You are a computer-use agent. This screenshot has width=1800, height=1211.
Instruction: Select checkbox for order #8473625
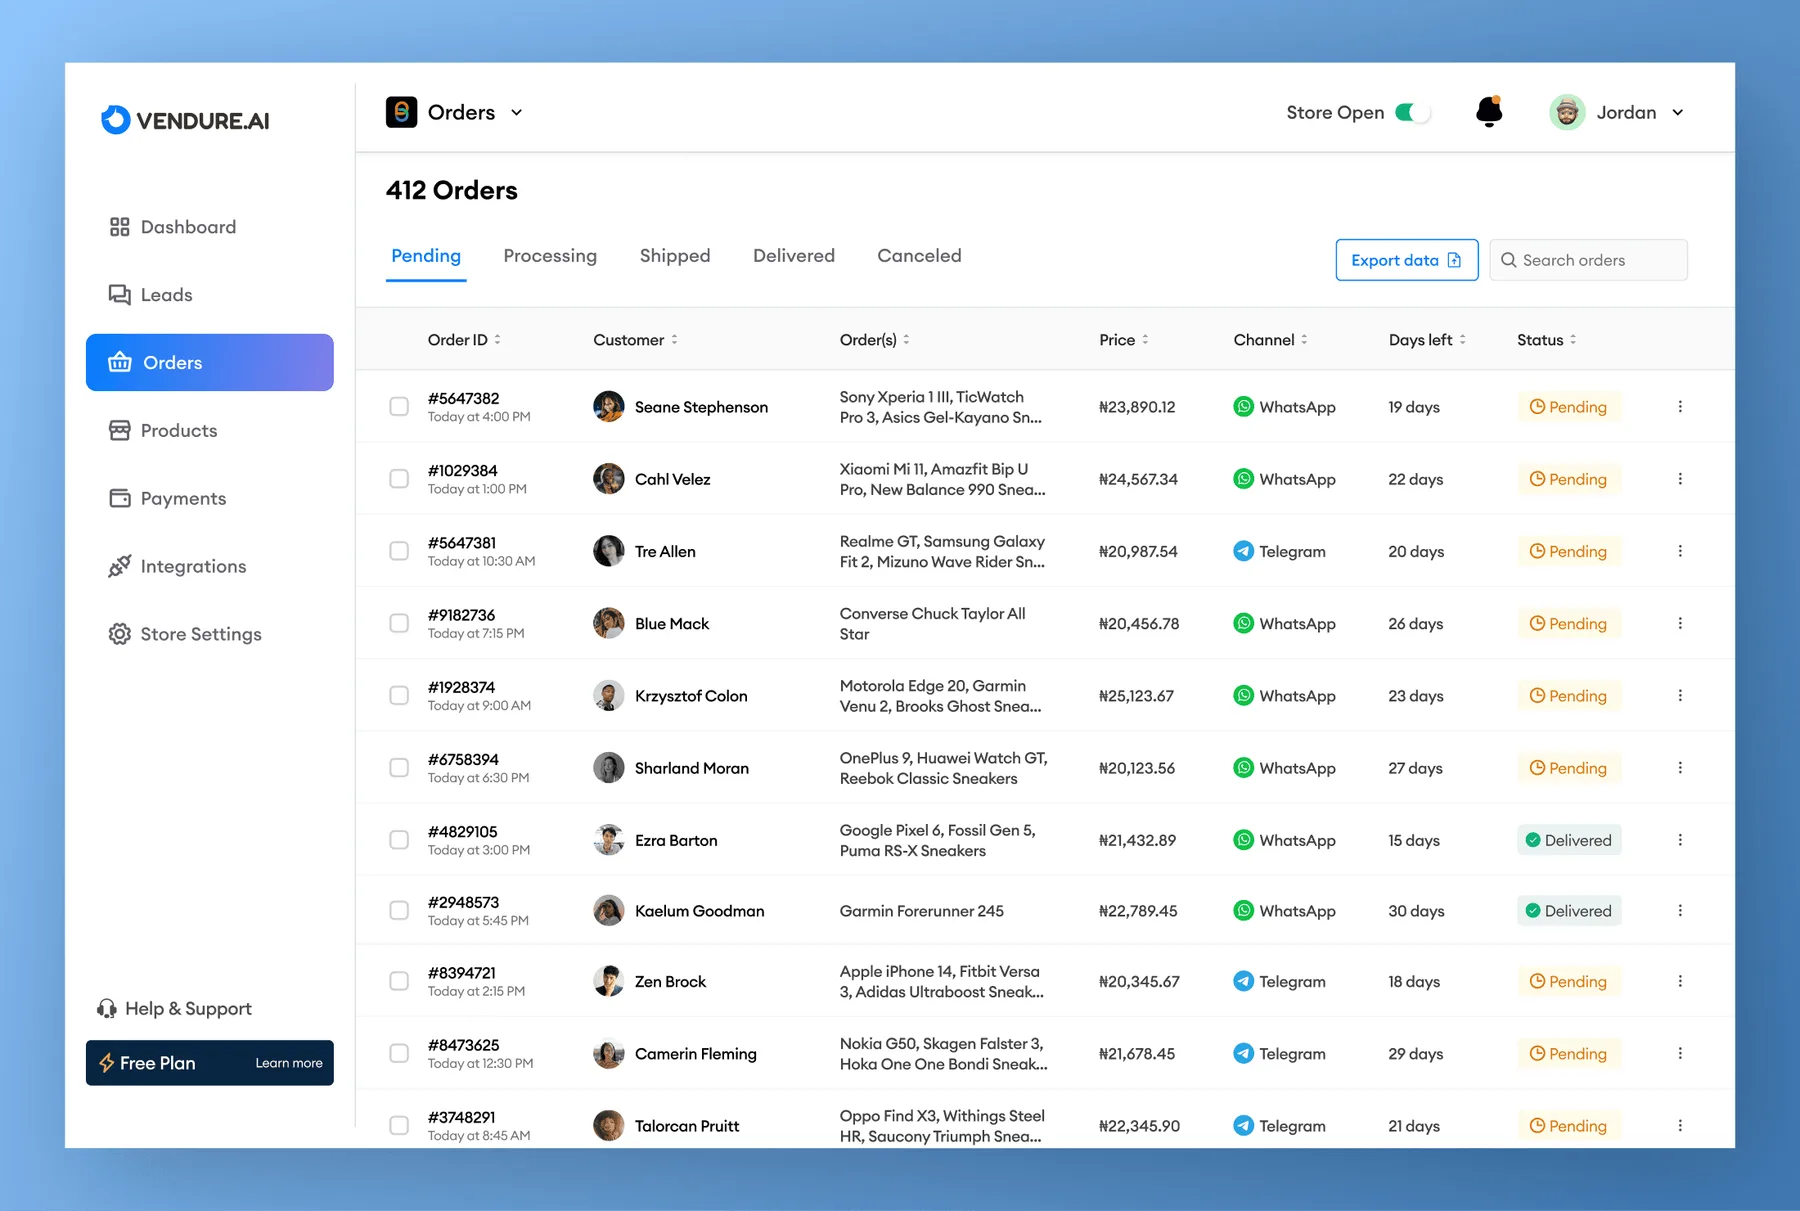[x=399, y=1053]
